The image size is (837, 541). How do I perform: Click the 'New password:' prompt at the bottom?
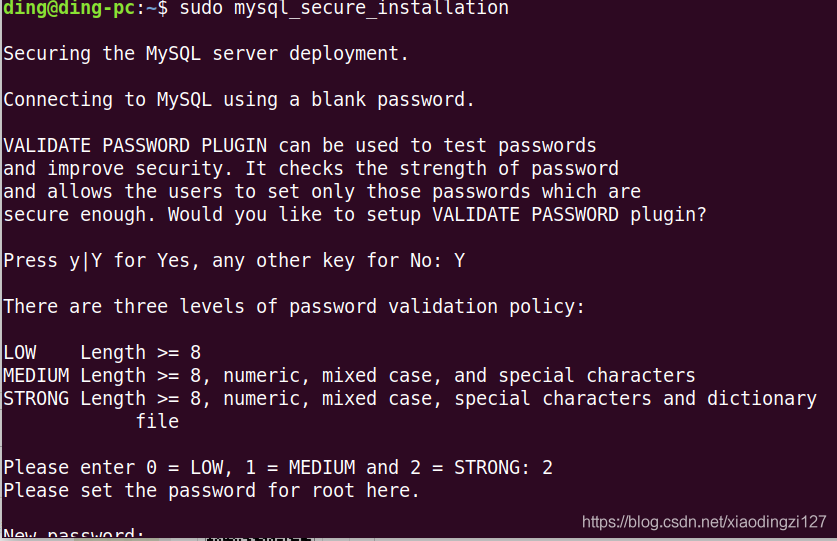coord(74,533)
